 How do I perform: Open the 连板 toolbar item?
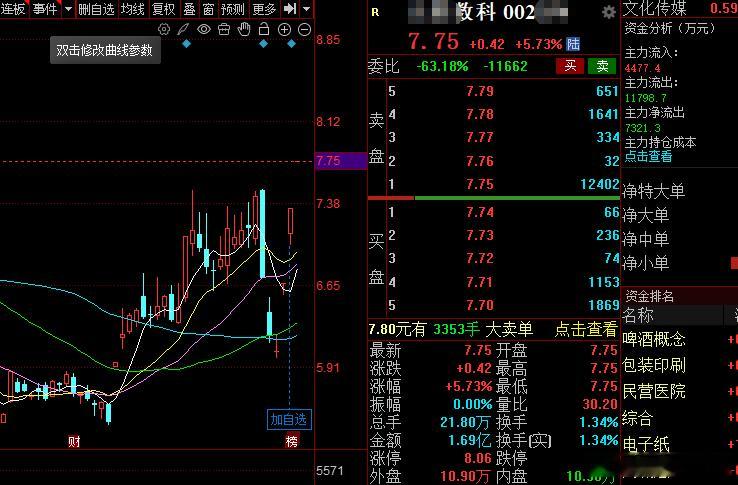13,8
